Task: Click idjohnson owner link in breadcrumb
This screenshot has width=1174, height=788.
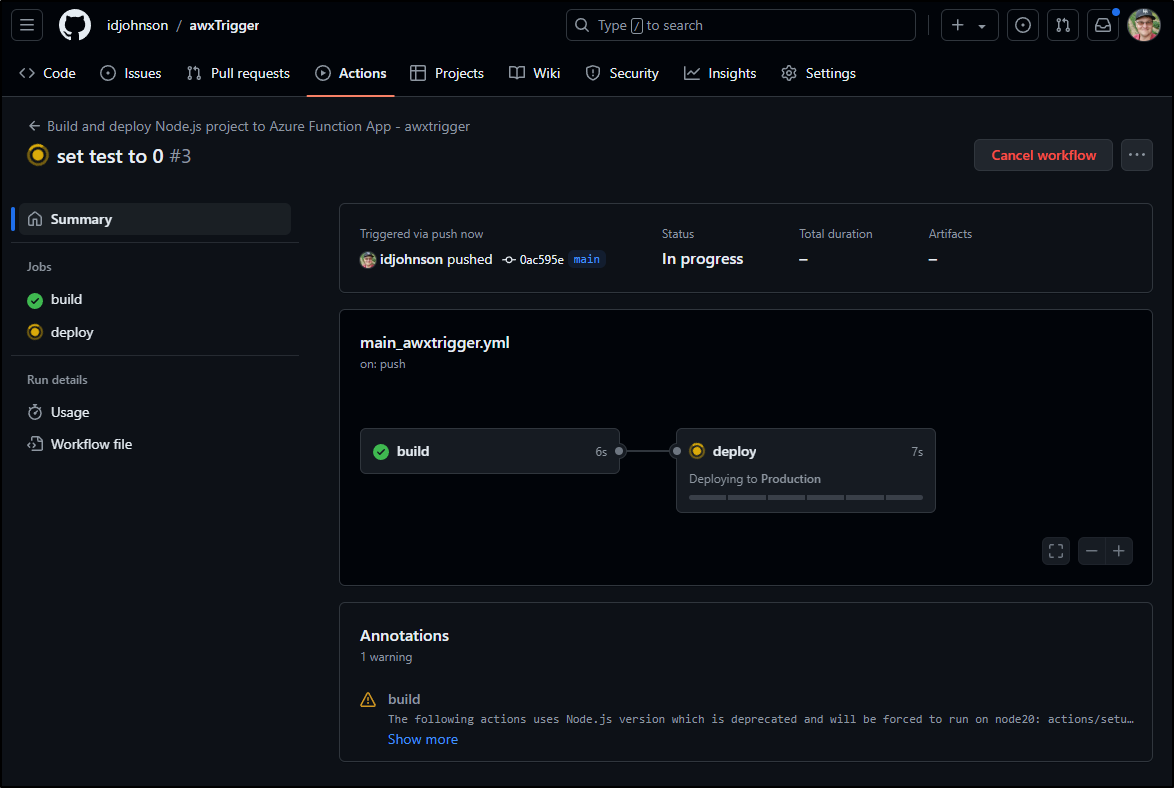Action: (138, 25)
